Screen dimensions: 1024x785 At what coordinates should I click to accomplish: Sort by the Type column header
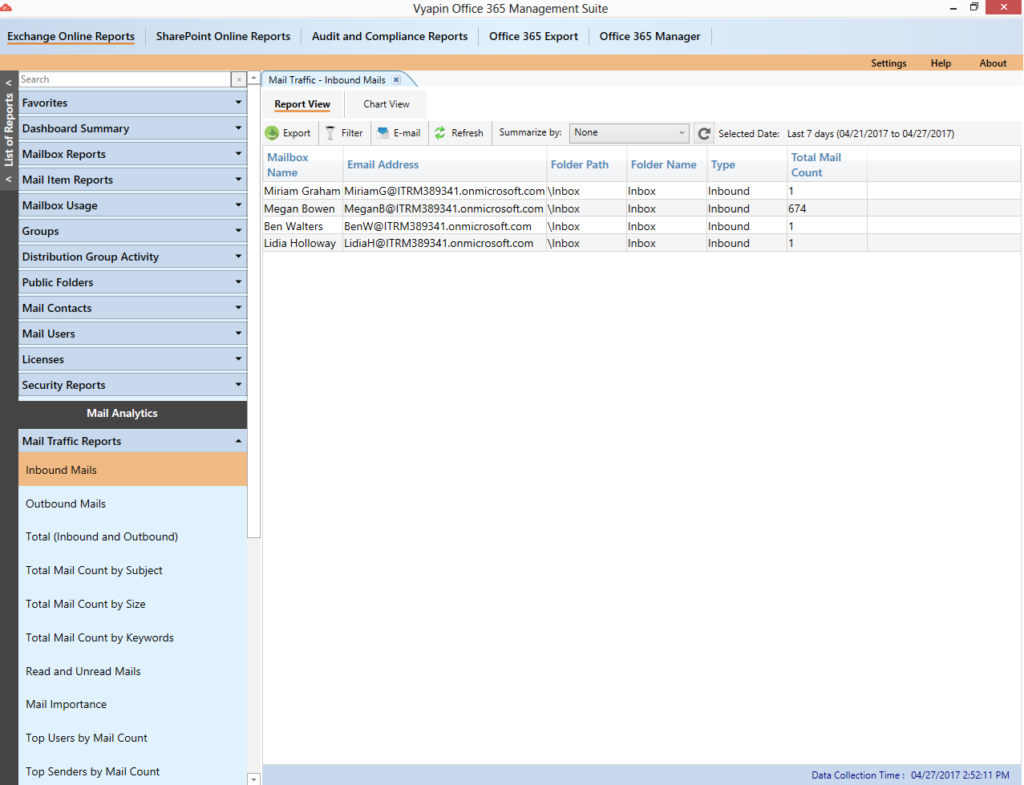point(747,165)
